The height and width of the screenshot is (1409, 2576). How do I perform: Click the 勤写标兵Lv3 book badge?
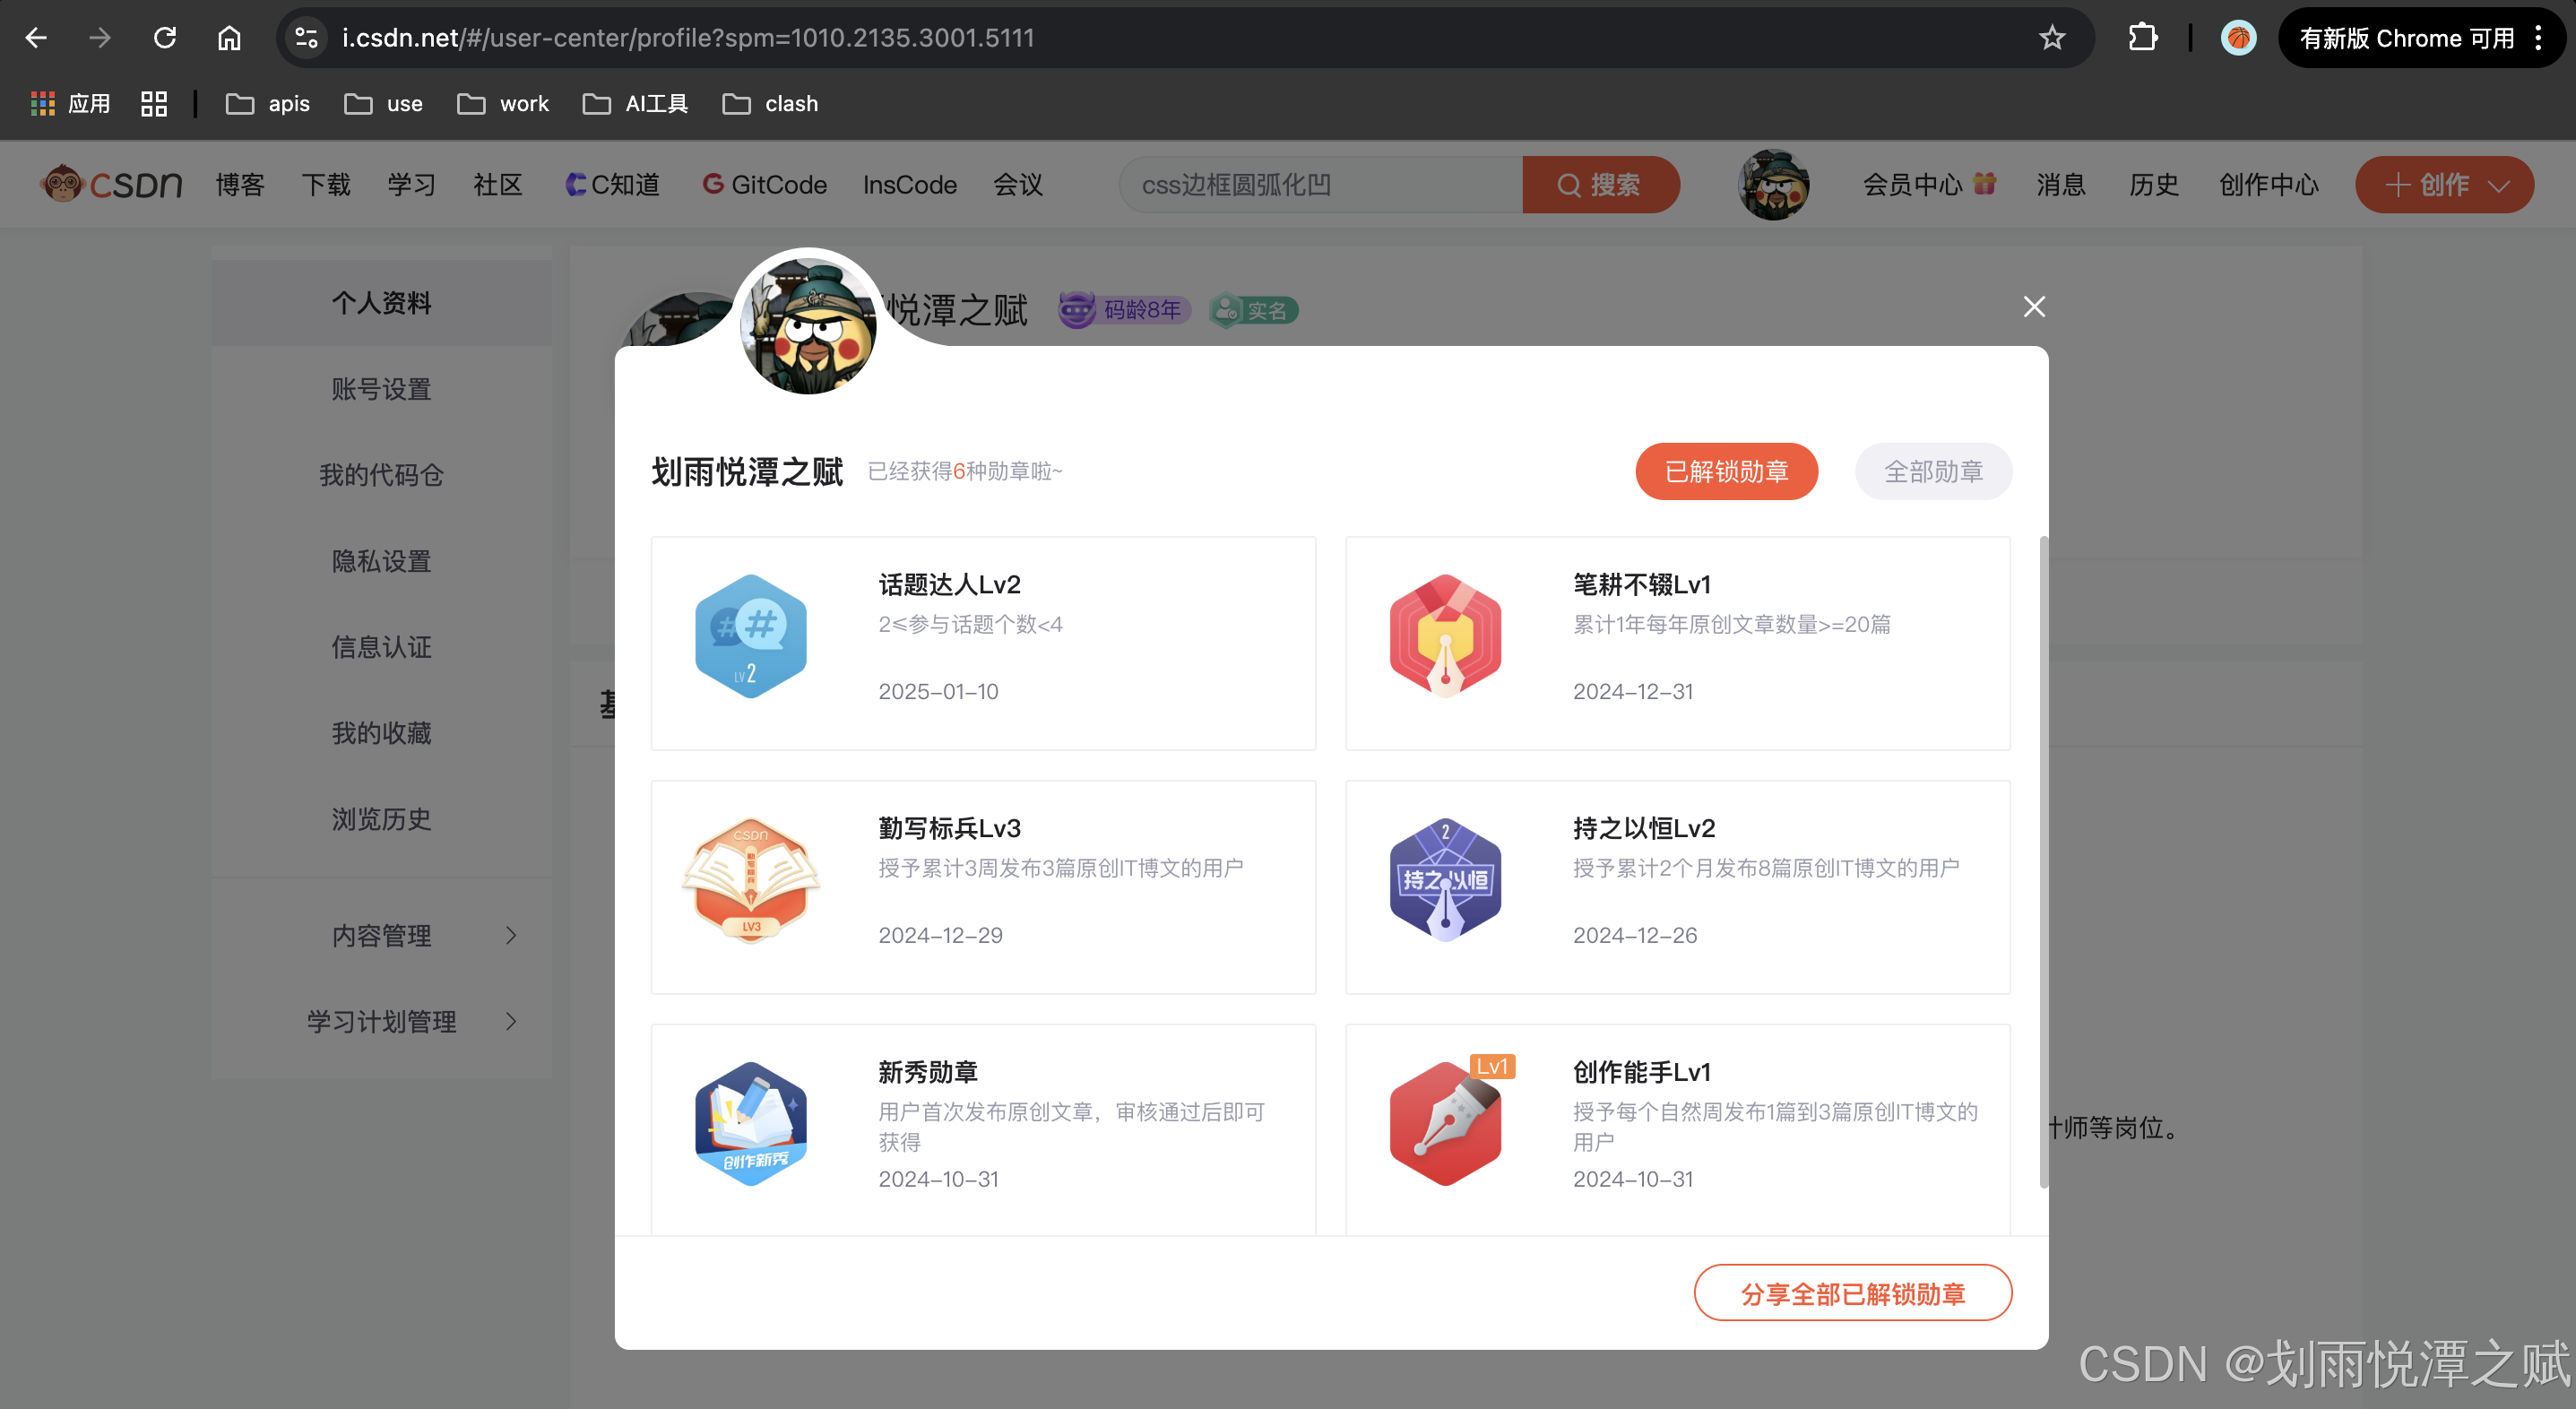[x=750, y=881]
